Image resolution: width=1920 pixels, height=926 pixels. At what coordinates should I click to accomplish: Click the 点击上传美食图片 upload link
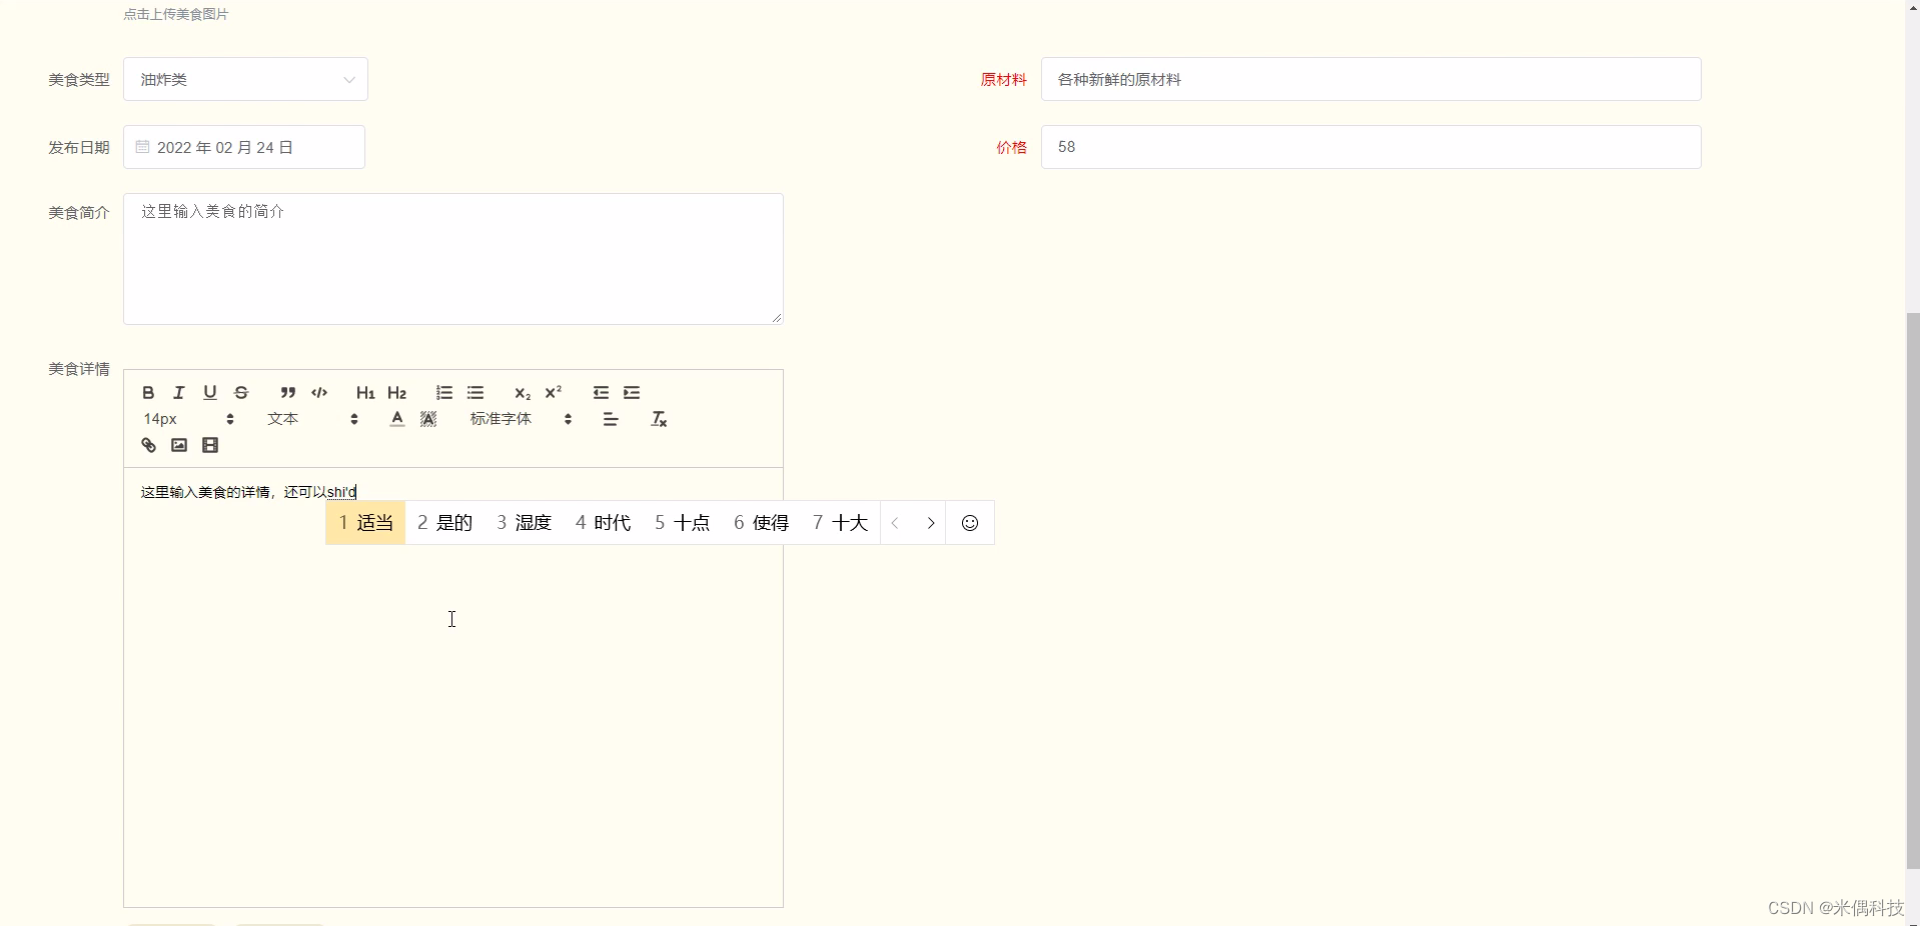(175, 14)
